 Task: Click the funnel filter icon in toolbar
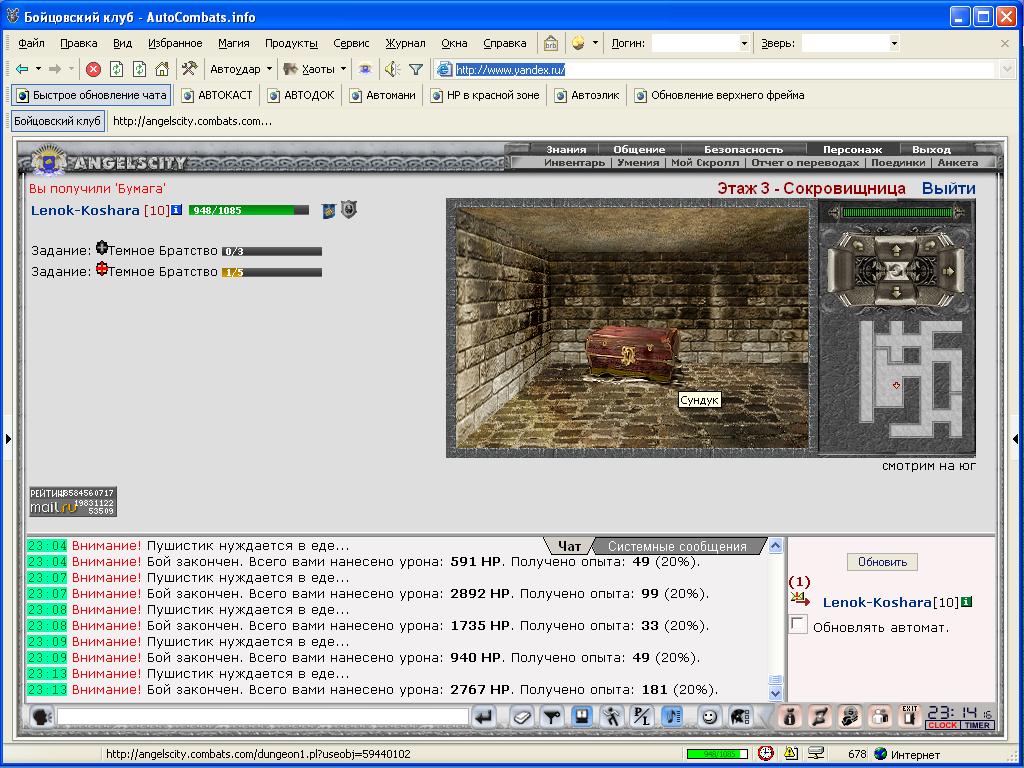click(416, 69)
